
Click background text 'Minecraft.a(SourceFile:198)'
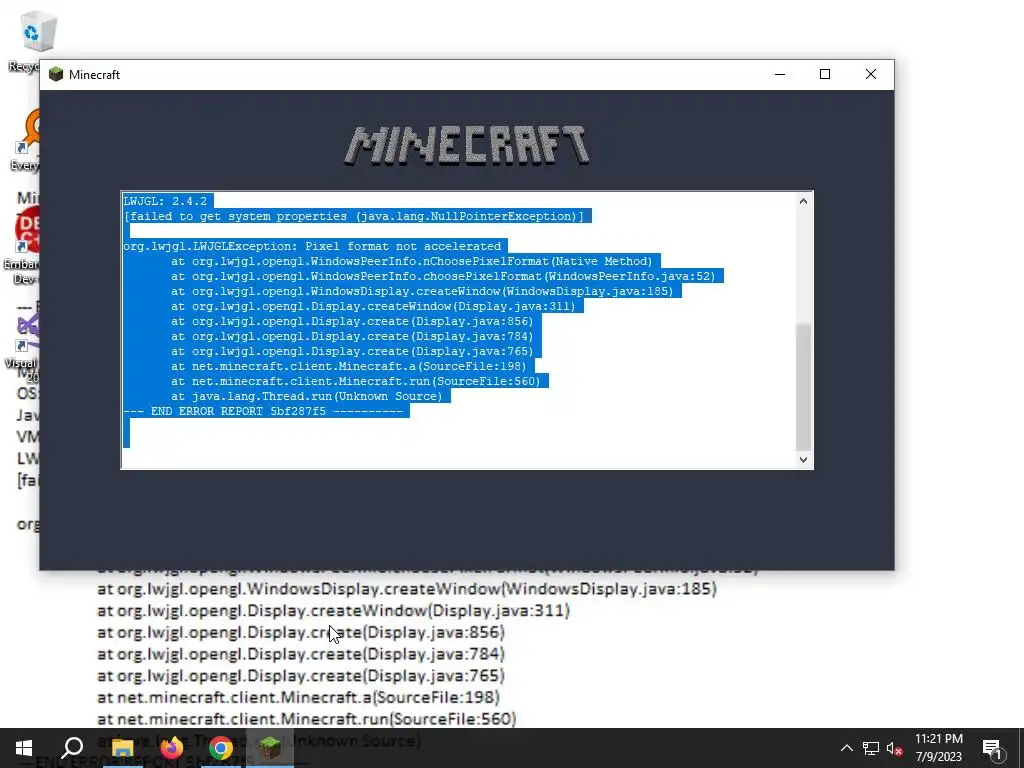click(x=298, y=697)
